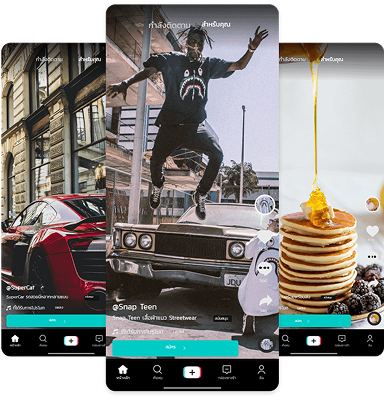Tap spinning music disc on center phone

(267, 345)
